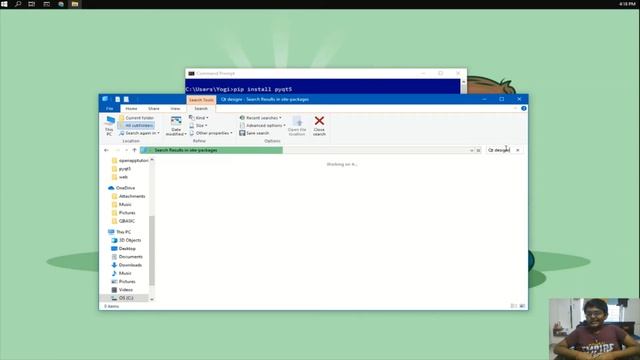Clear the search box with X
The width and height of the screenshot is (640, 360).
click(518, 150)
